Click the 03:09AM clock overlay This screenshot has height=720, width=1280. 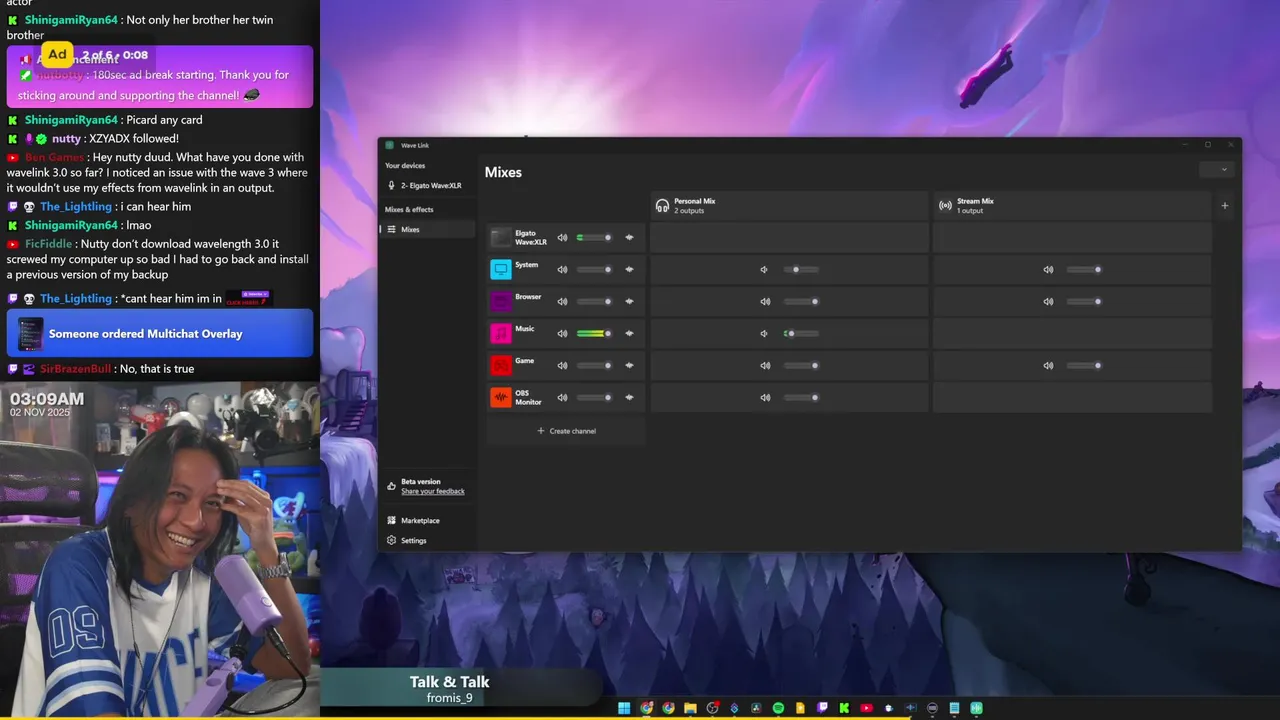[47, 399]
